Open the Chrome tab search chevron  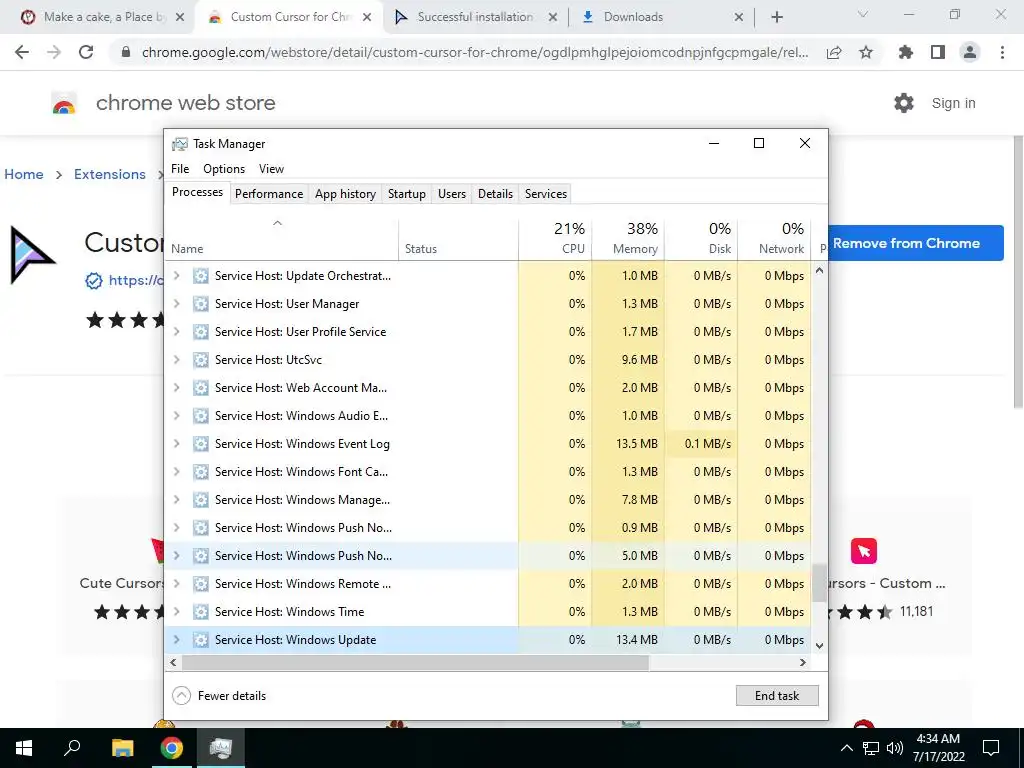pyautogui.click(x=863, y=14)
